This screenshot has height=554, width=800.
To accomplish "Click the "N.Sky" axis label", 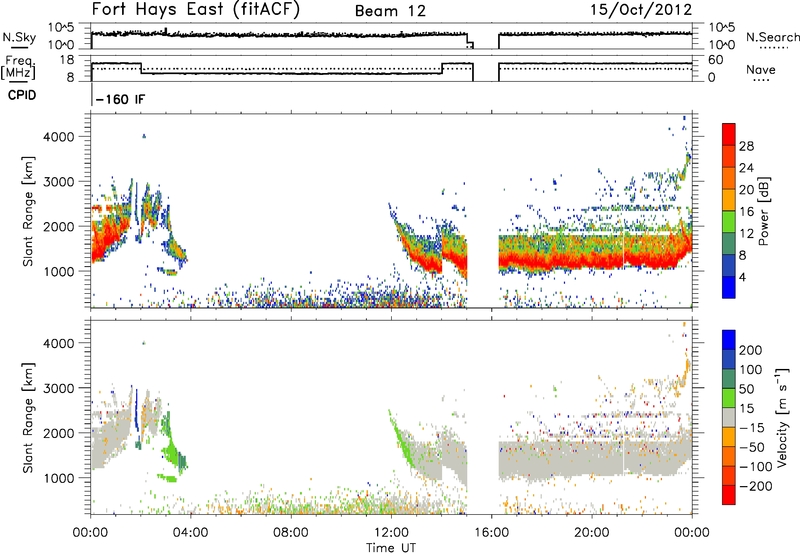I will [x=19, y=37].
